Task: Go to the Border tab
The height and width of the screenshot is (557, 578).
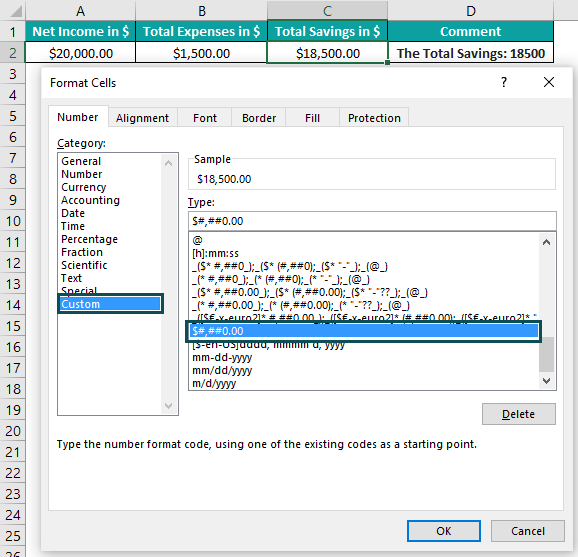Action: pos(259,118)
